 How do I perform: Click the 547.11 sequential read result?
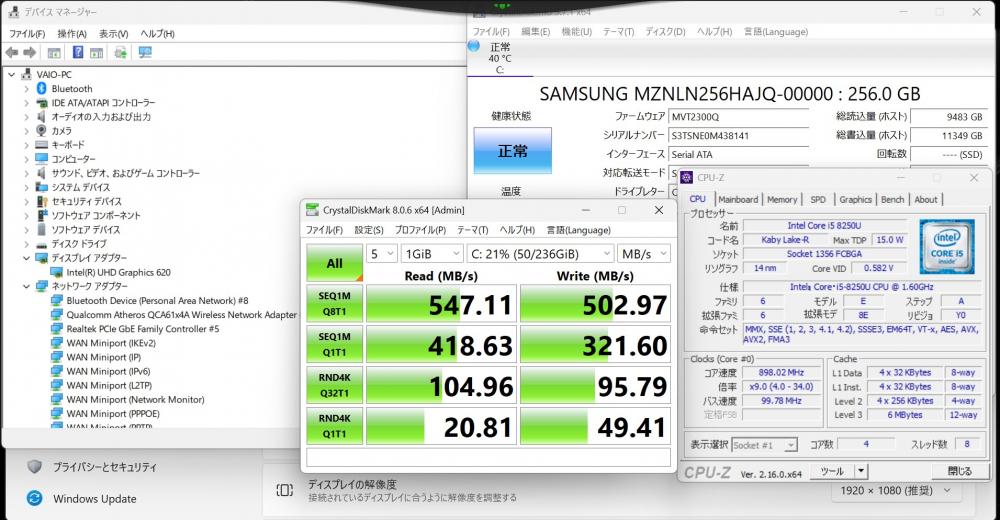coord(441,304)
